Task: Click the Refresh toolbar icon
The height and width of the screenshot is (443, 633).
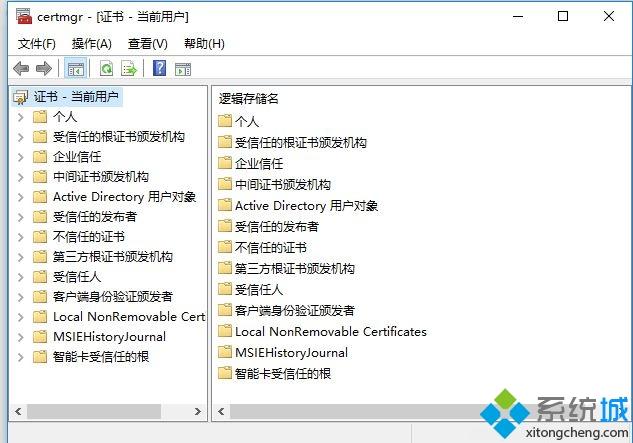Action: click(107, 69)
